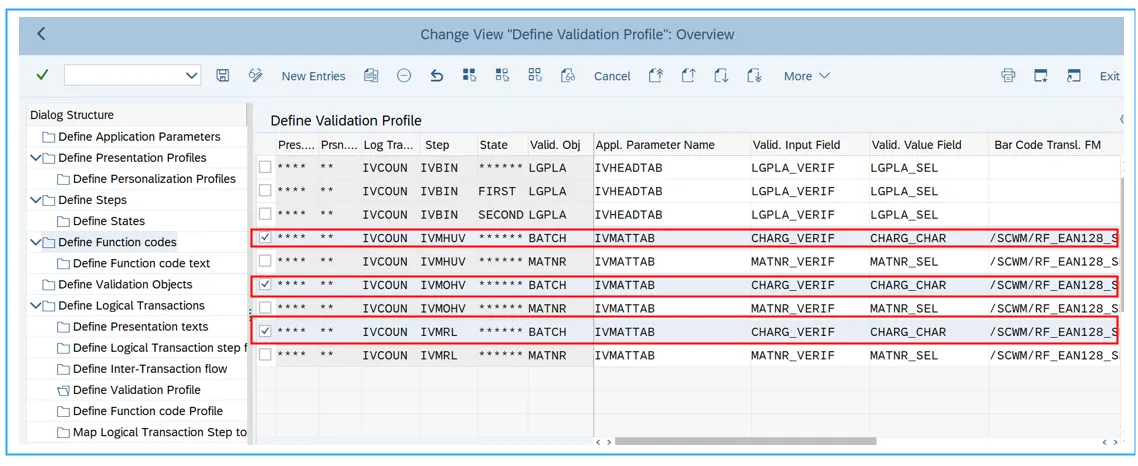
Task: Click the Appl. Parameter Name column header
Action: tap(655, 145)
